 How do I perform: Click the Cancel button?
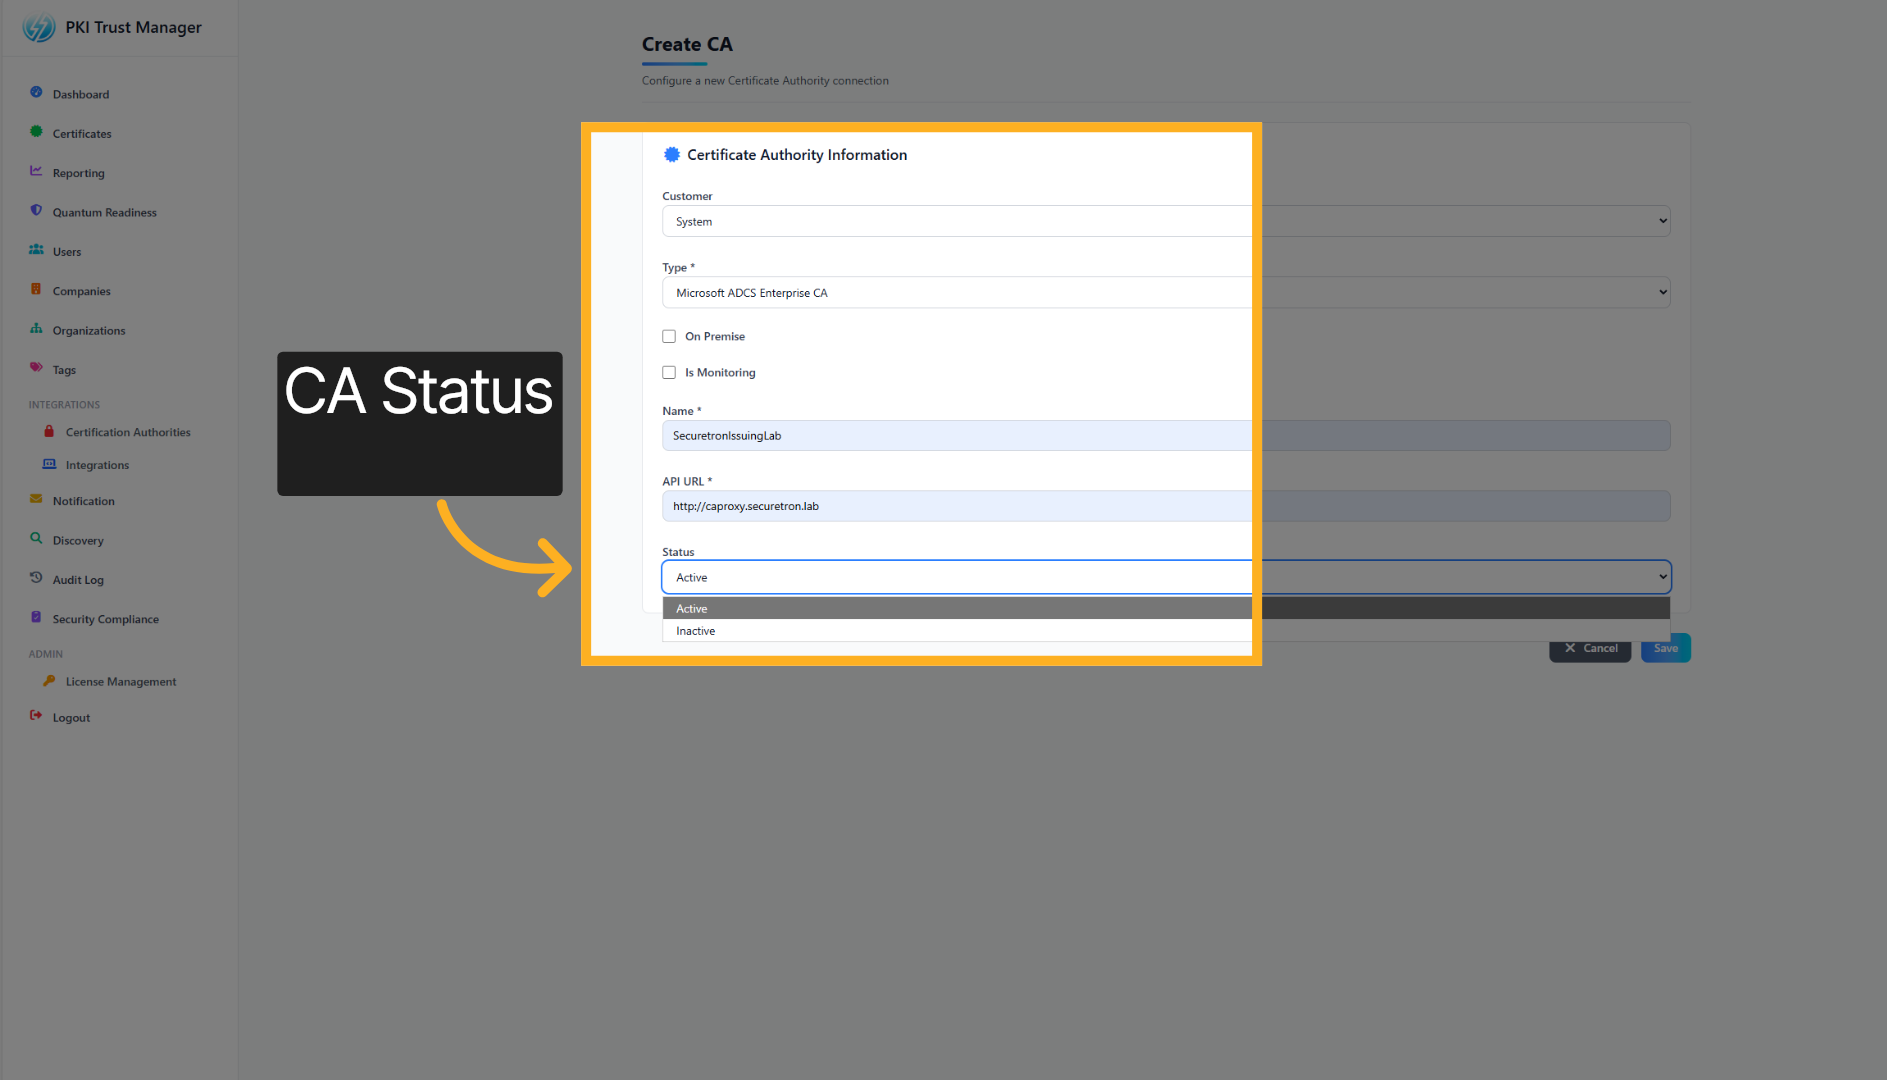click(1590, 648)
